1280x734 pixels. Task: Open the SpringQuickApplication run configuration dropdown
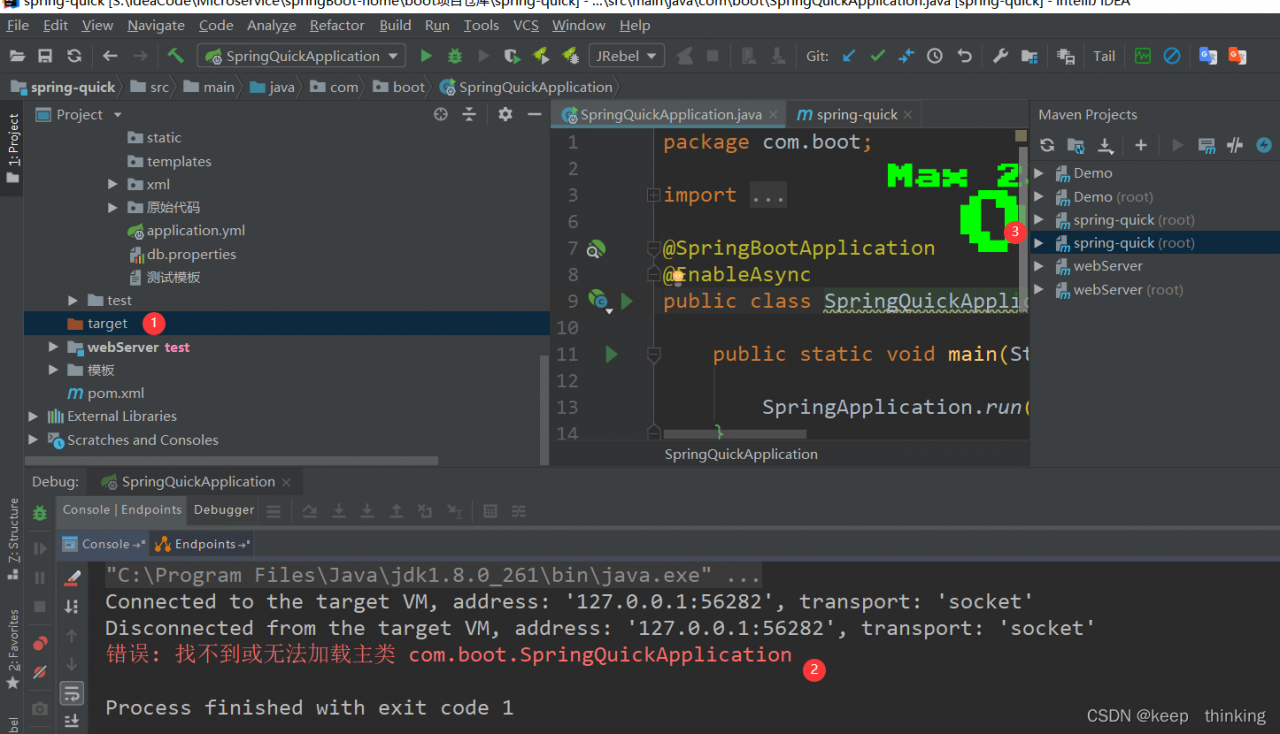301,56
